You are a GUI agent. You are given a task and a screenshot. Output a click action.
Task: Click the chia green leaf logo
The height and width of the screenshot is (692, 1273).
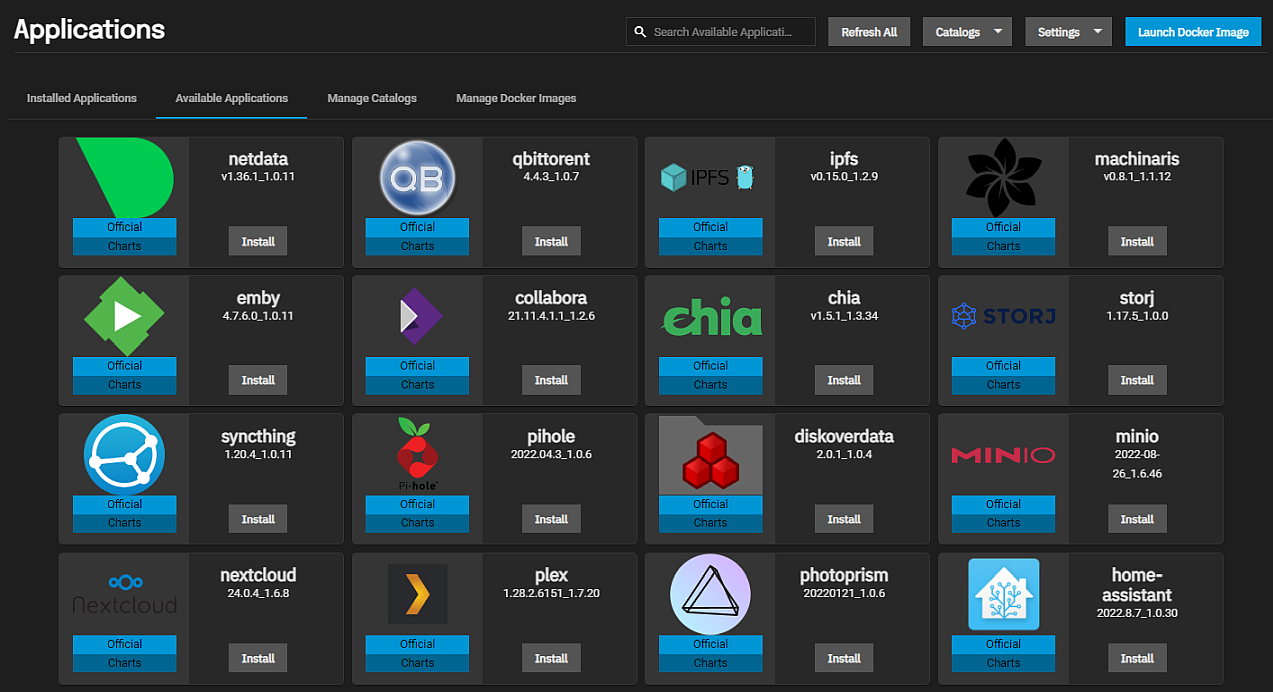click(711, 316)
